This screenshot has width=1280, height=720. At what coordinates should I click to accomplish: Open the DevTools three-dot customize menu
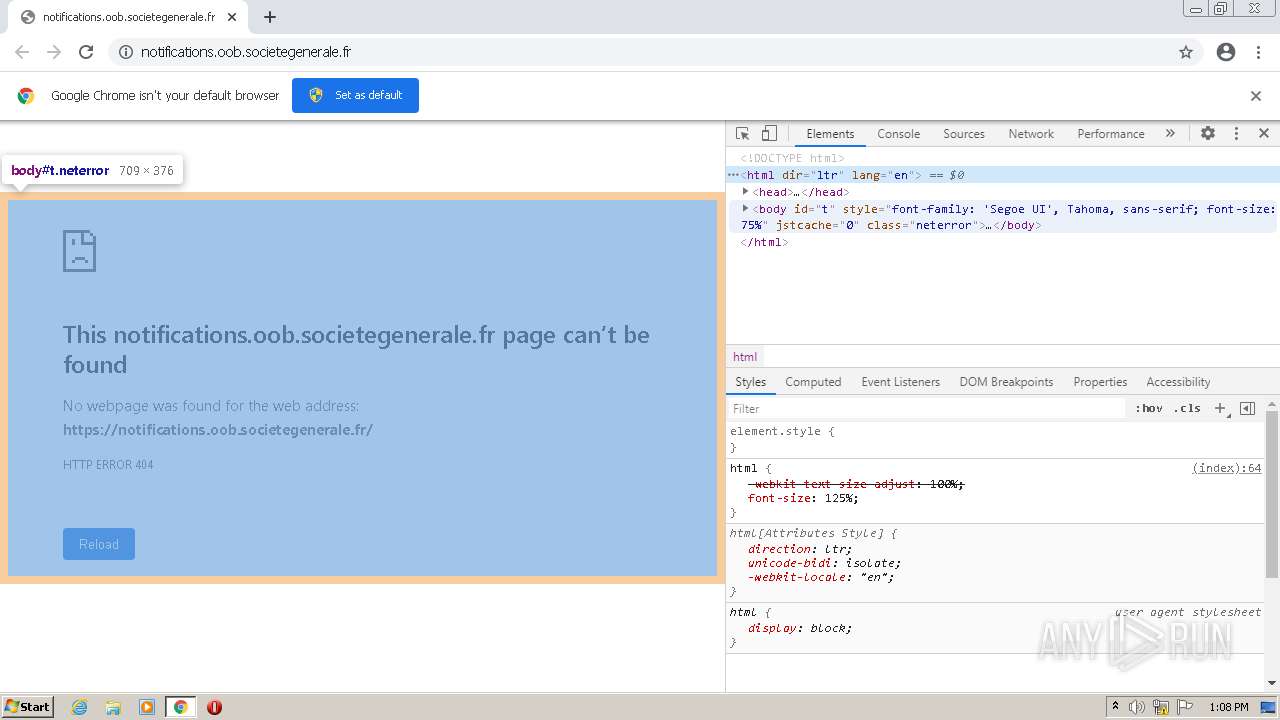pyautogui.click(x=1236, y=133)
